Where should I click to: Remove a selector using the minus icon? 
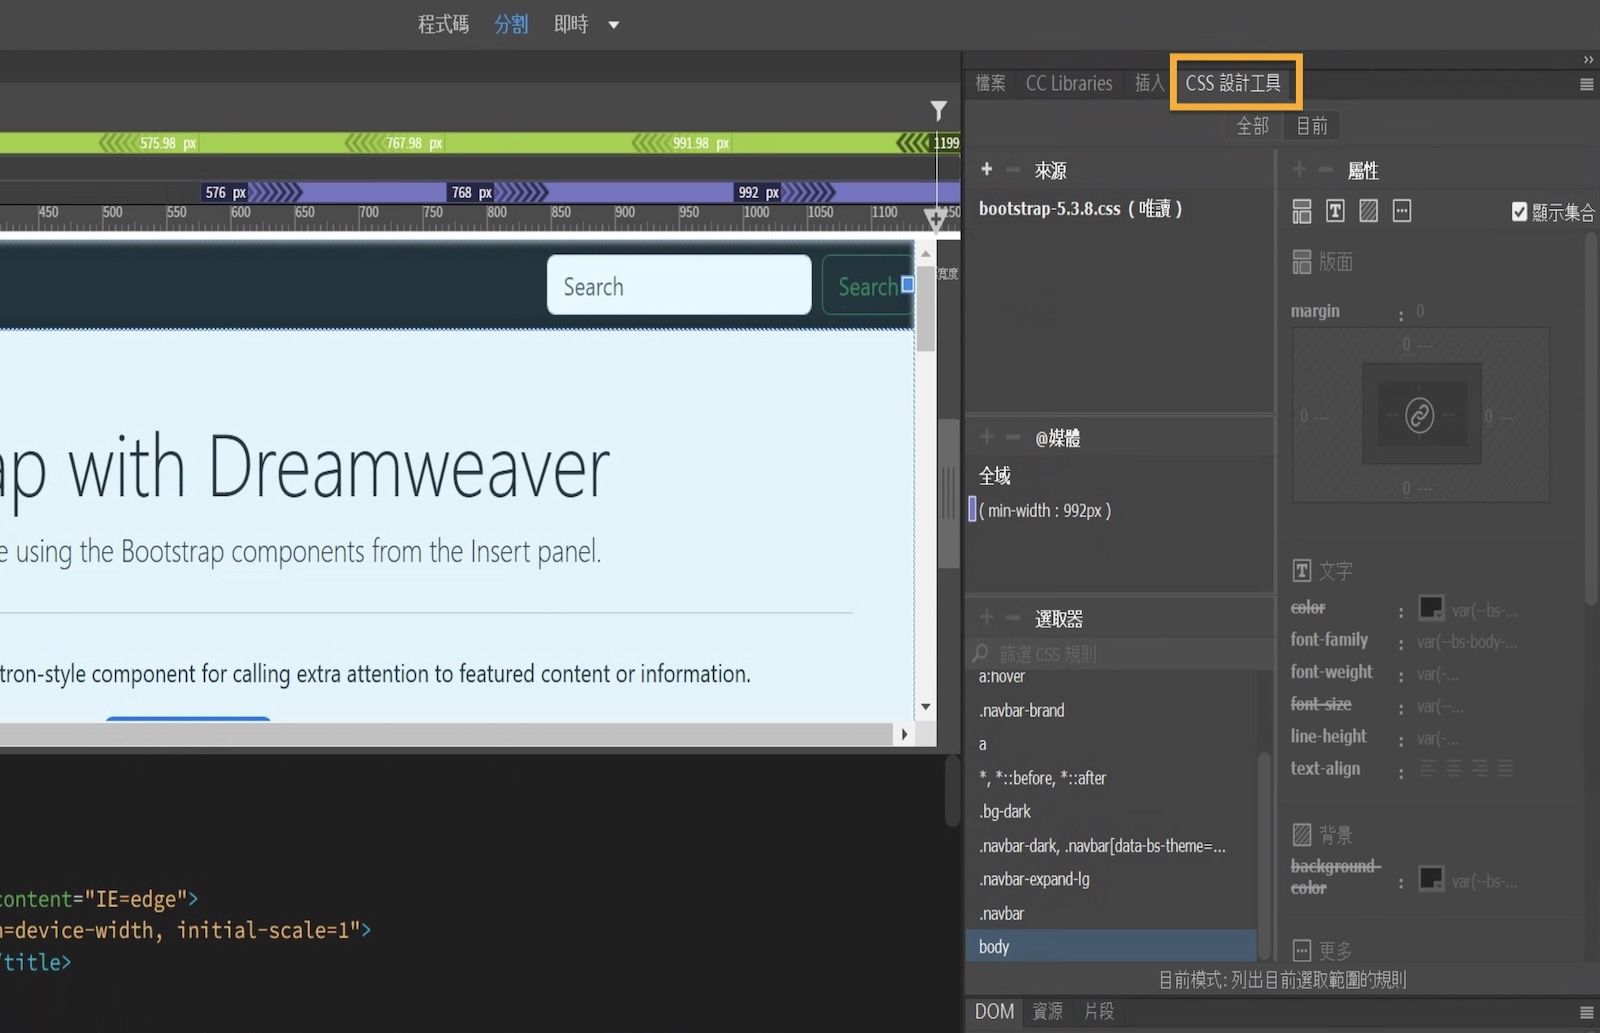(x=1012, y=617)
